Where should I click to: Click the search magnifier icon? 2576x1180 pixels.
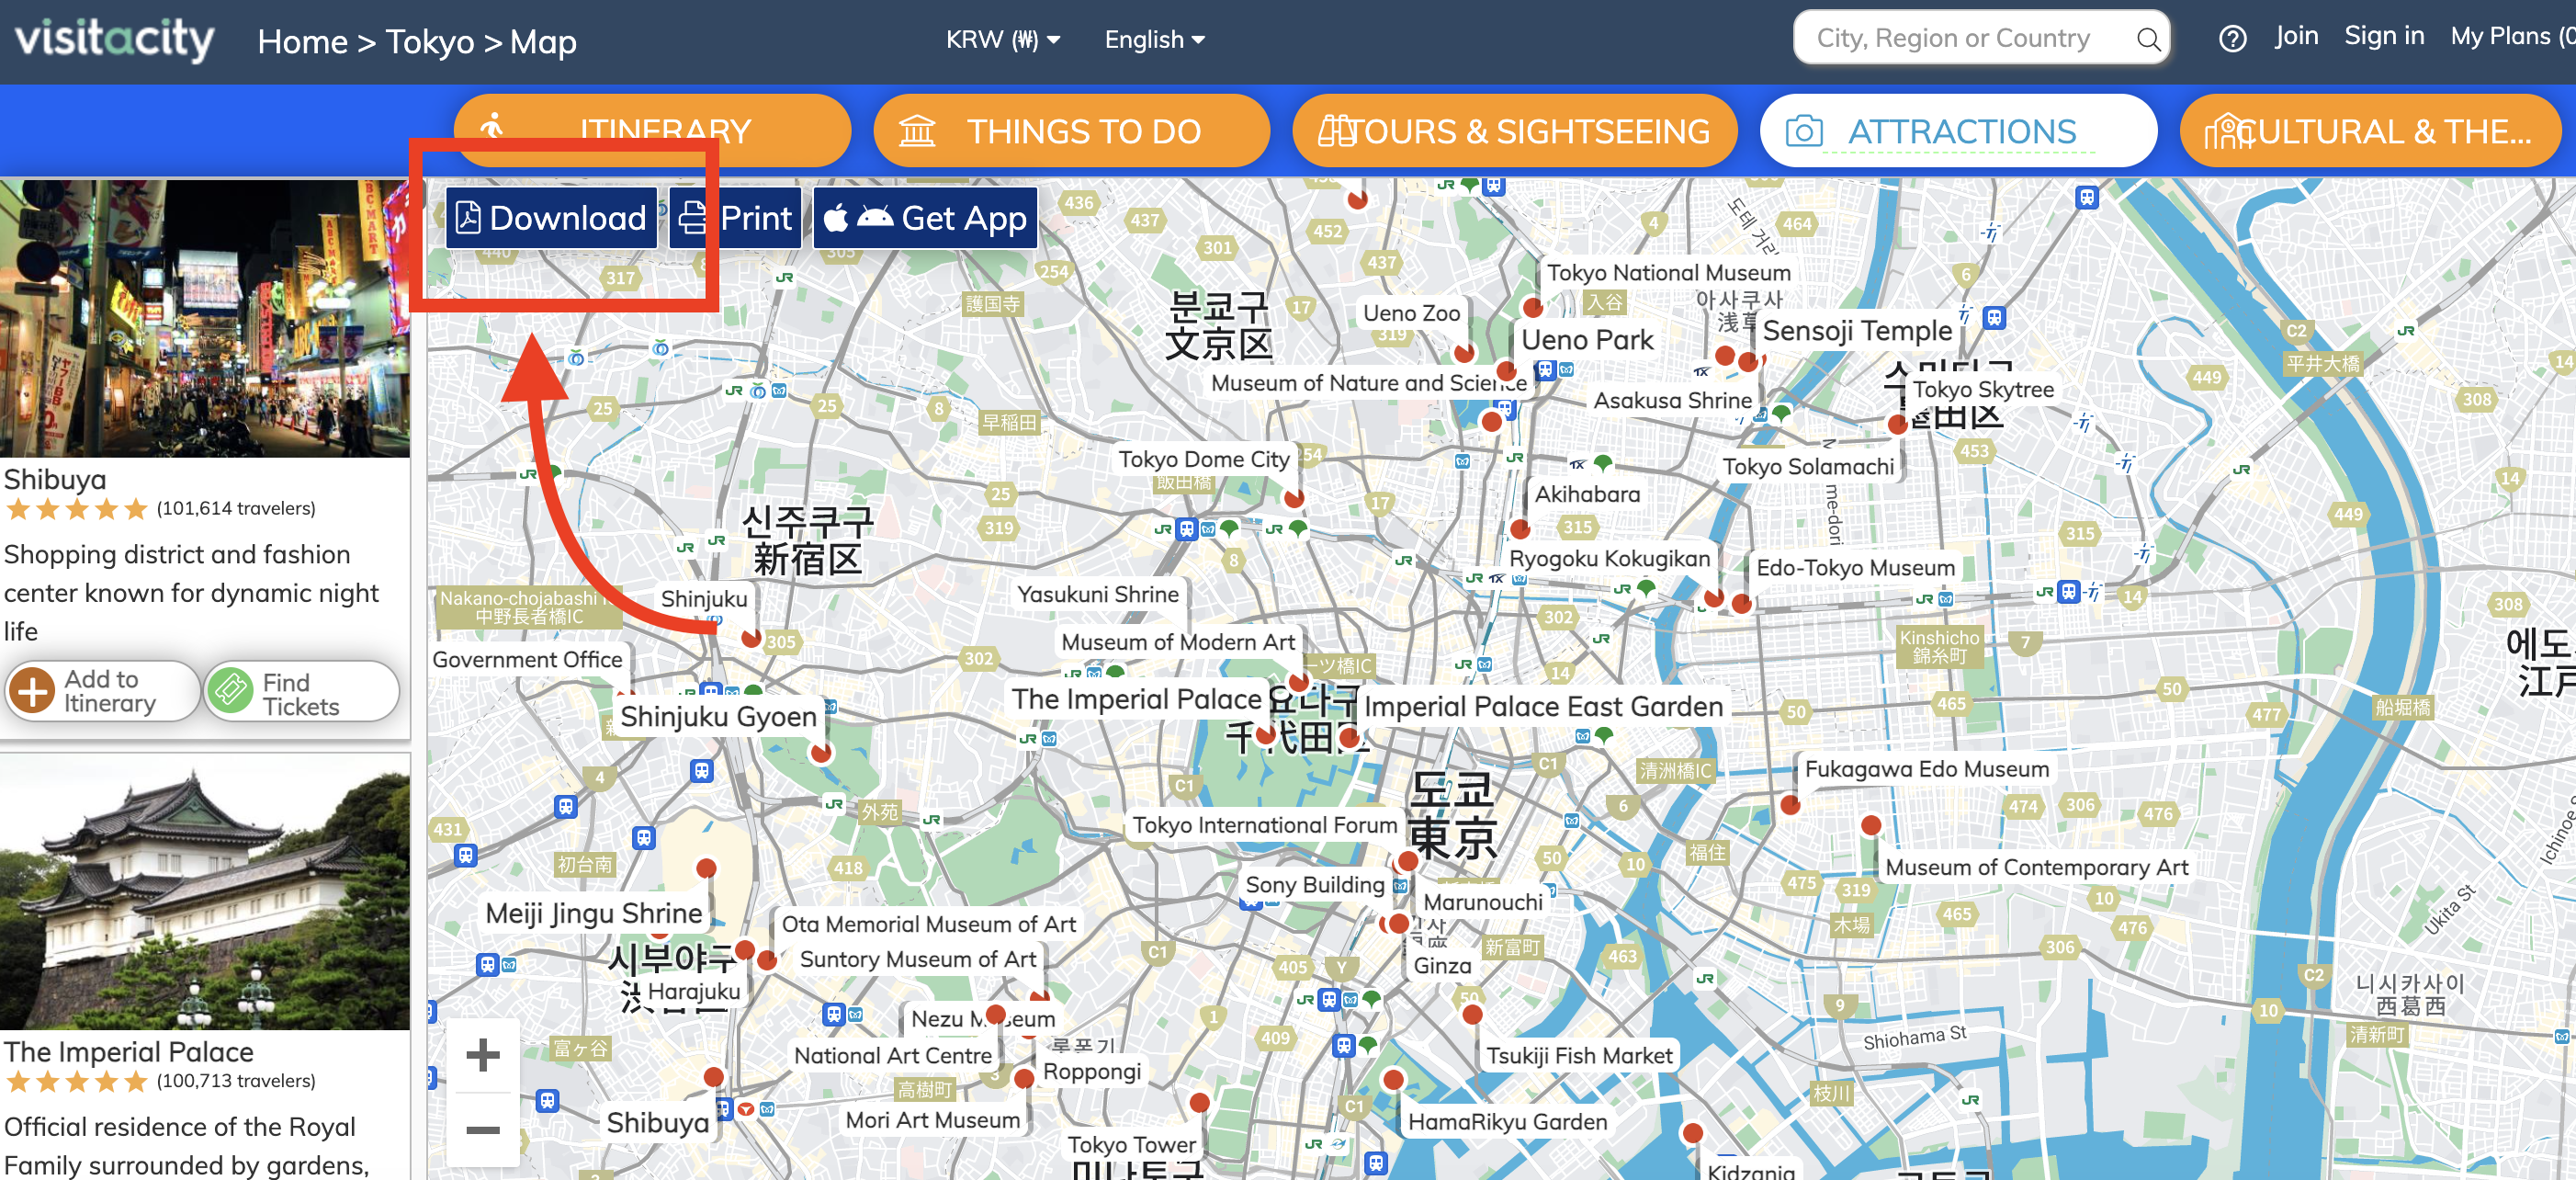(x=2147, y=40)
